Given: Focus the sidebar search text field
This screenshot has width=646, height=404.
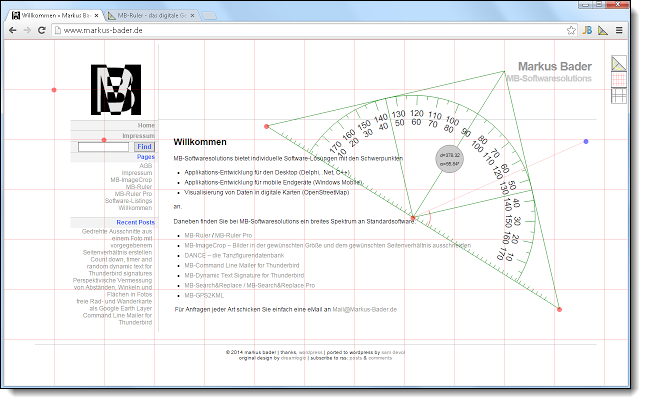Looking at the screenshot, I should click(x=103, y=147).
